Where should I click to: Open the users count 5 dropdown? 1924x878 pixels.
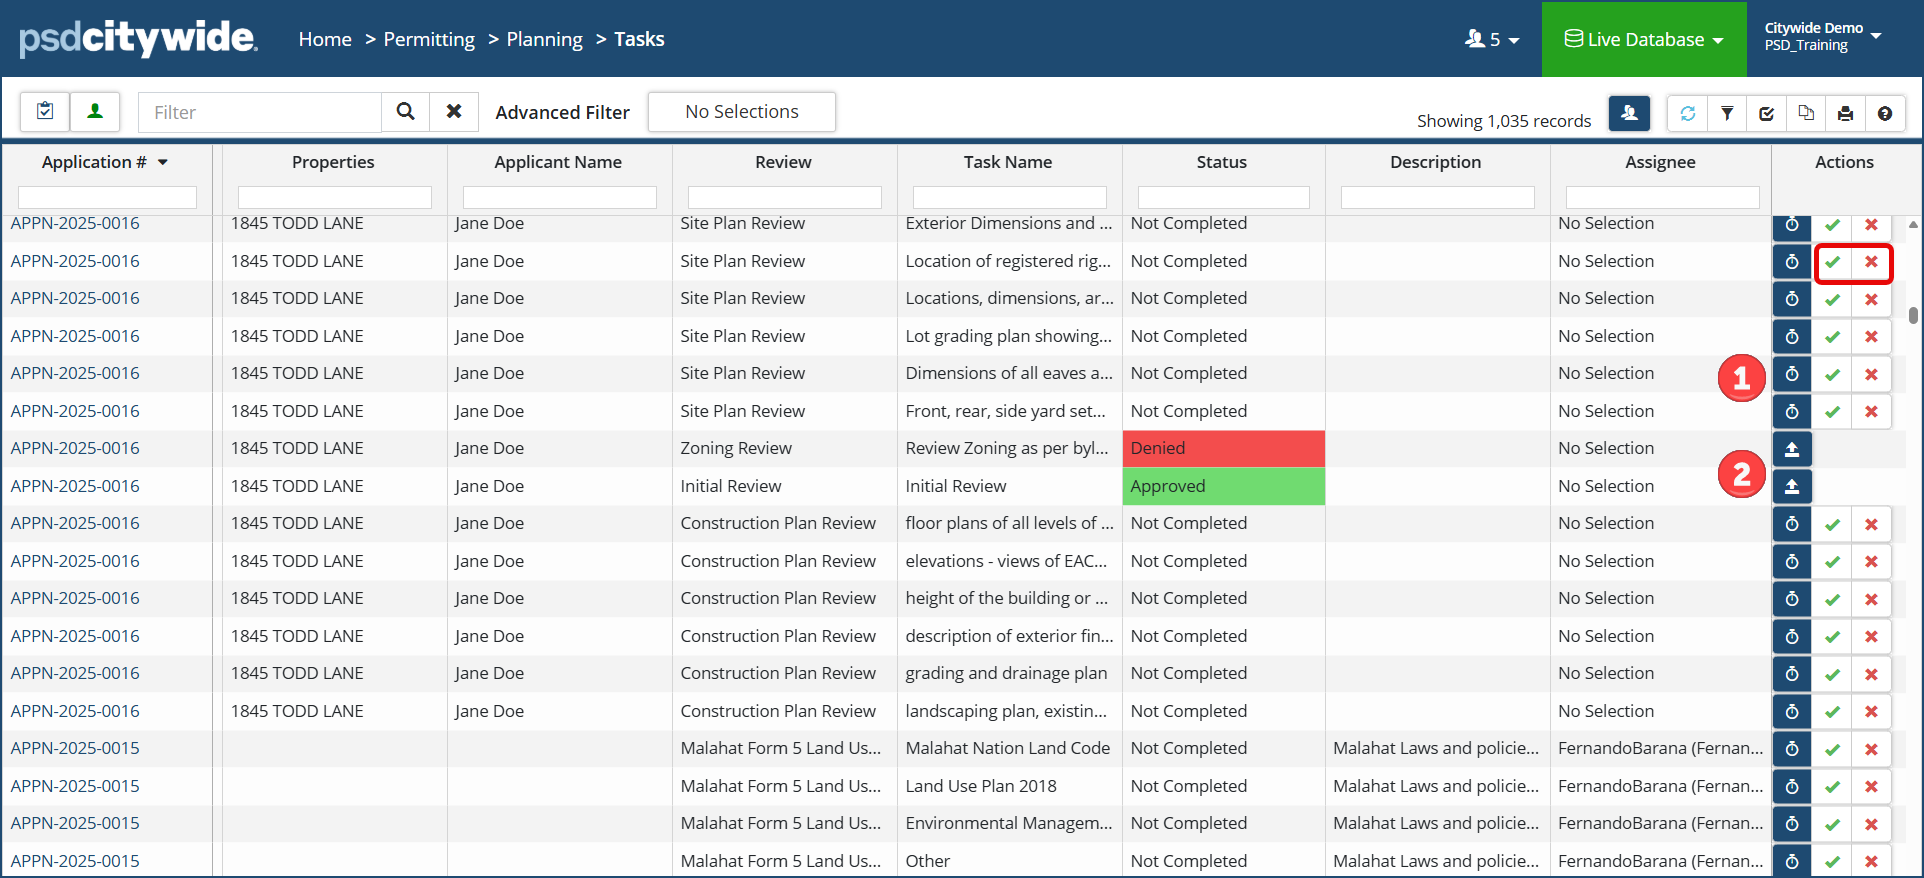1492,39
